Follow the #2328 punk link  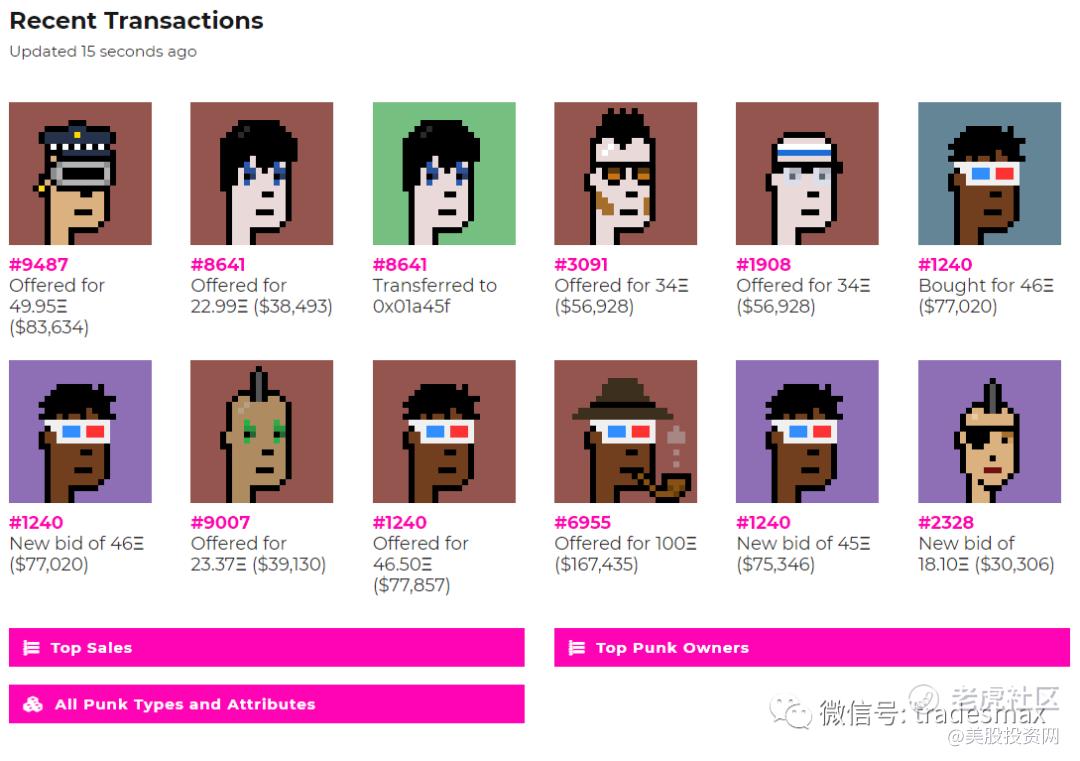pyautogui.click(x=946, y=523)
